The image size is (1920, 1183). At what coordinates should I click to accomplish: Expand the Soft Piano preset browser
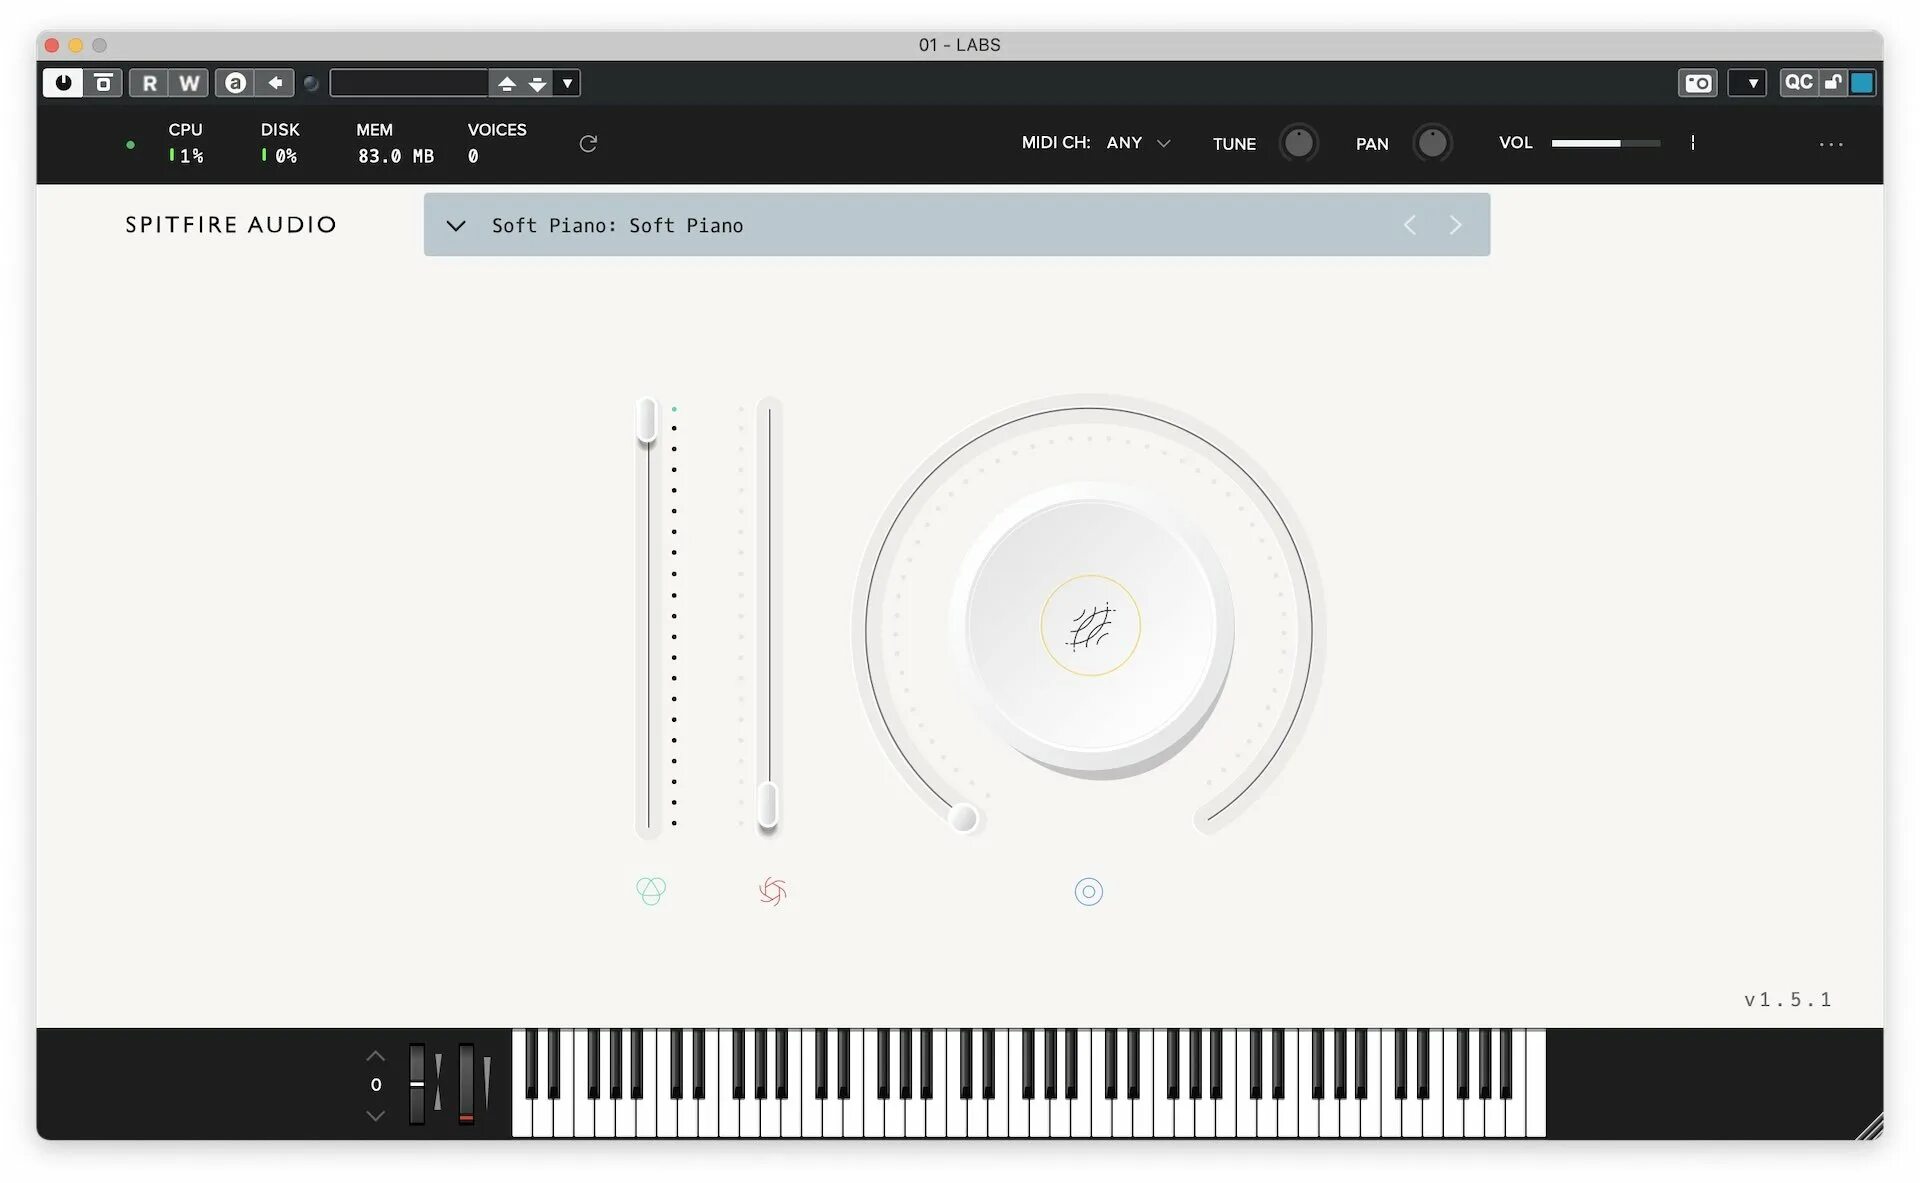pyautogui.click(x=456, y=226)
